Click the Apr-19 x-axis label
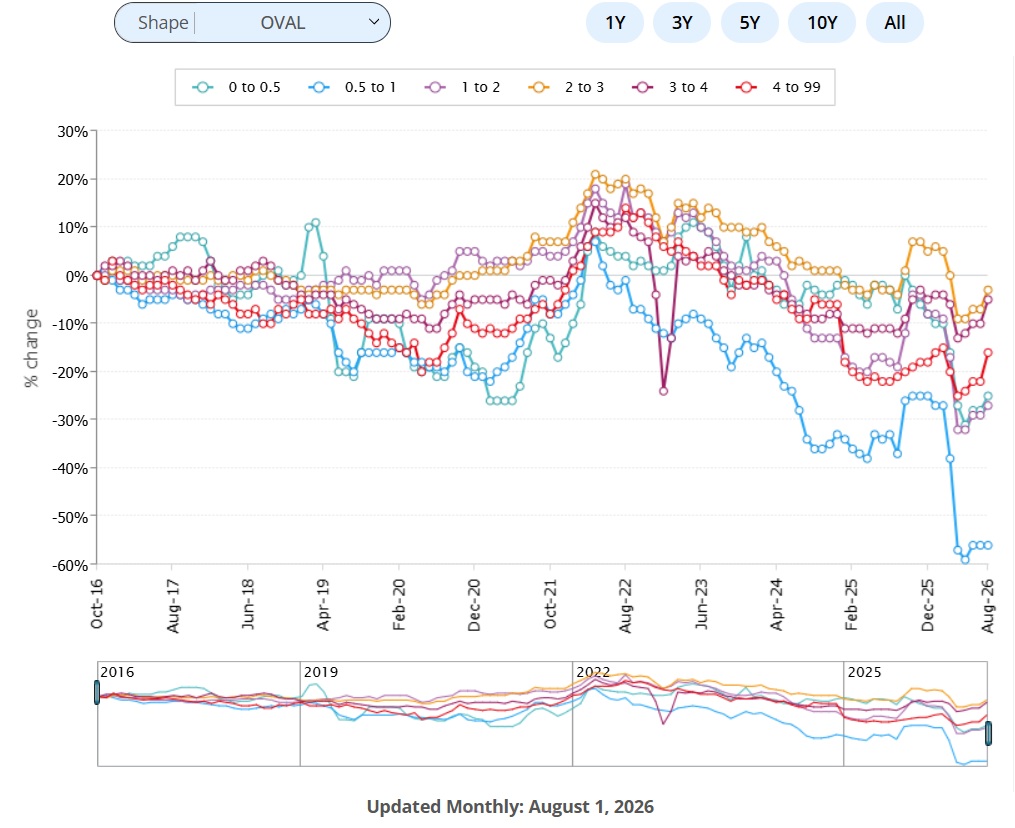1015x828 pixels. (x=323, y=605)
